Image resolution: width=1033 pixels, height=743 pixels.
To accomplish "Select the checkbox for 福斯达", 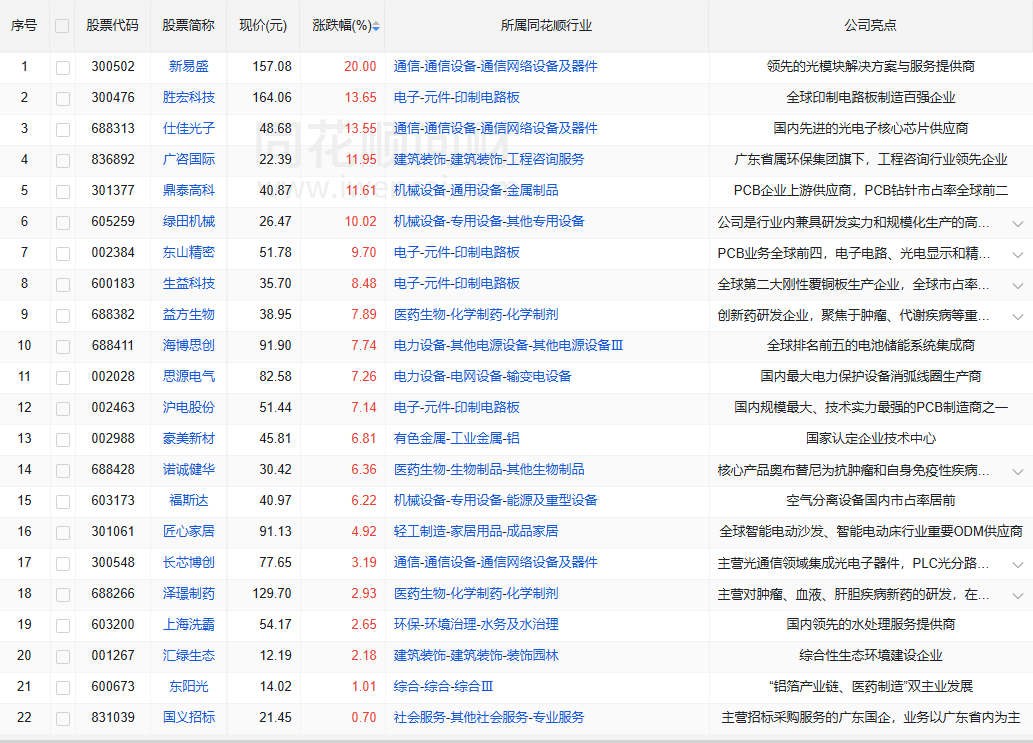I will coord(63,501).
